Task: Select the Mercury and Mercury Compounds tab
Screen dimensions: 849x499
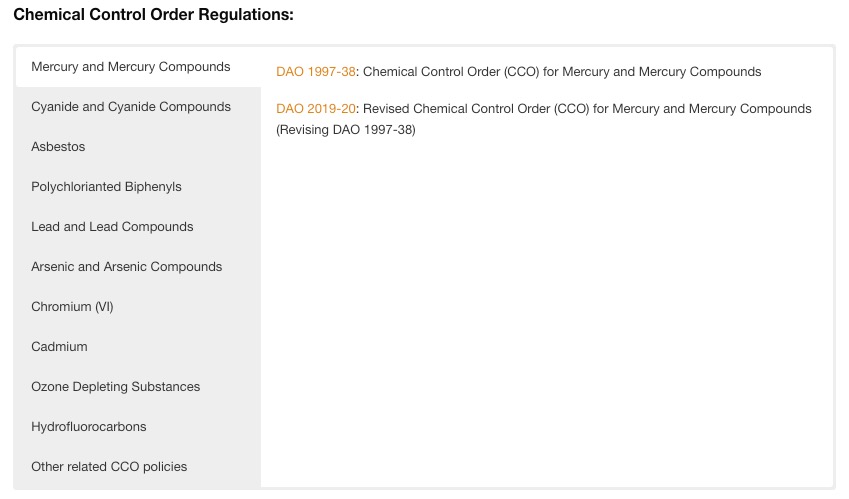Action: (x=138, y=67)
